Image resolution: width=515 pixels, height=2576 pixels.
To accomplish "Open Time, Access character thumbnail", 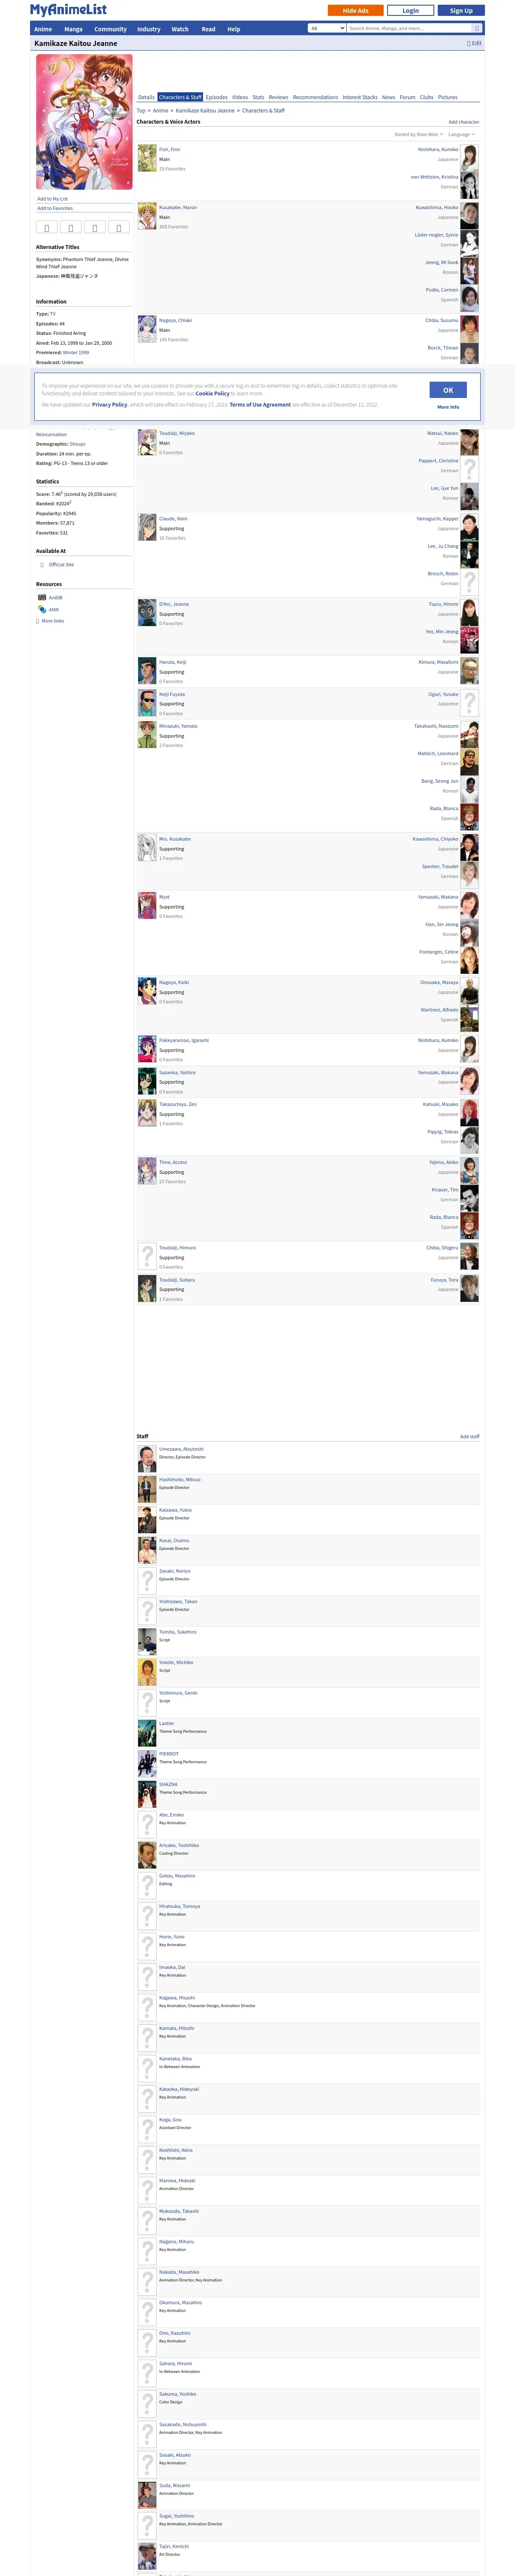I will coord(147,1171).
